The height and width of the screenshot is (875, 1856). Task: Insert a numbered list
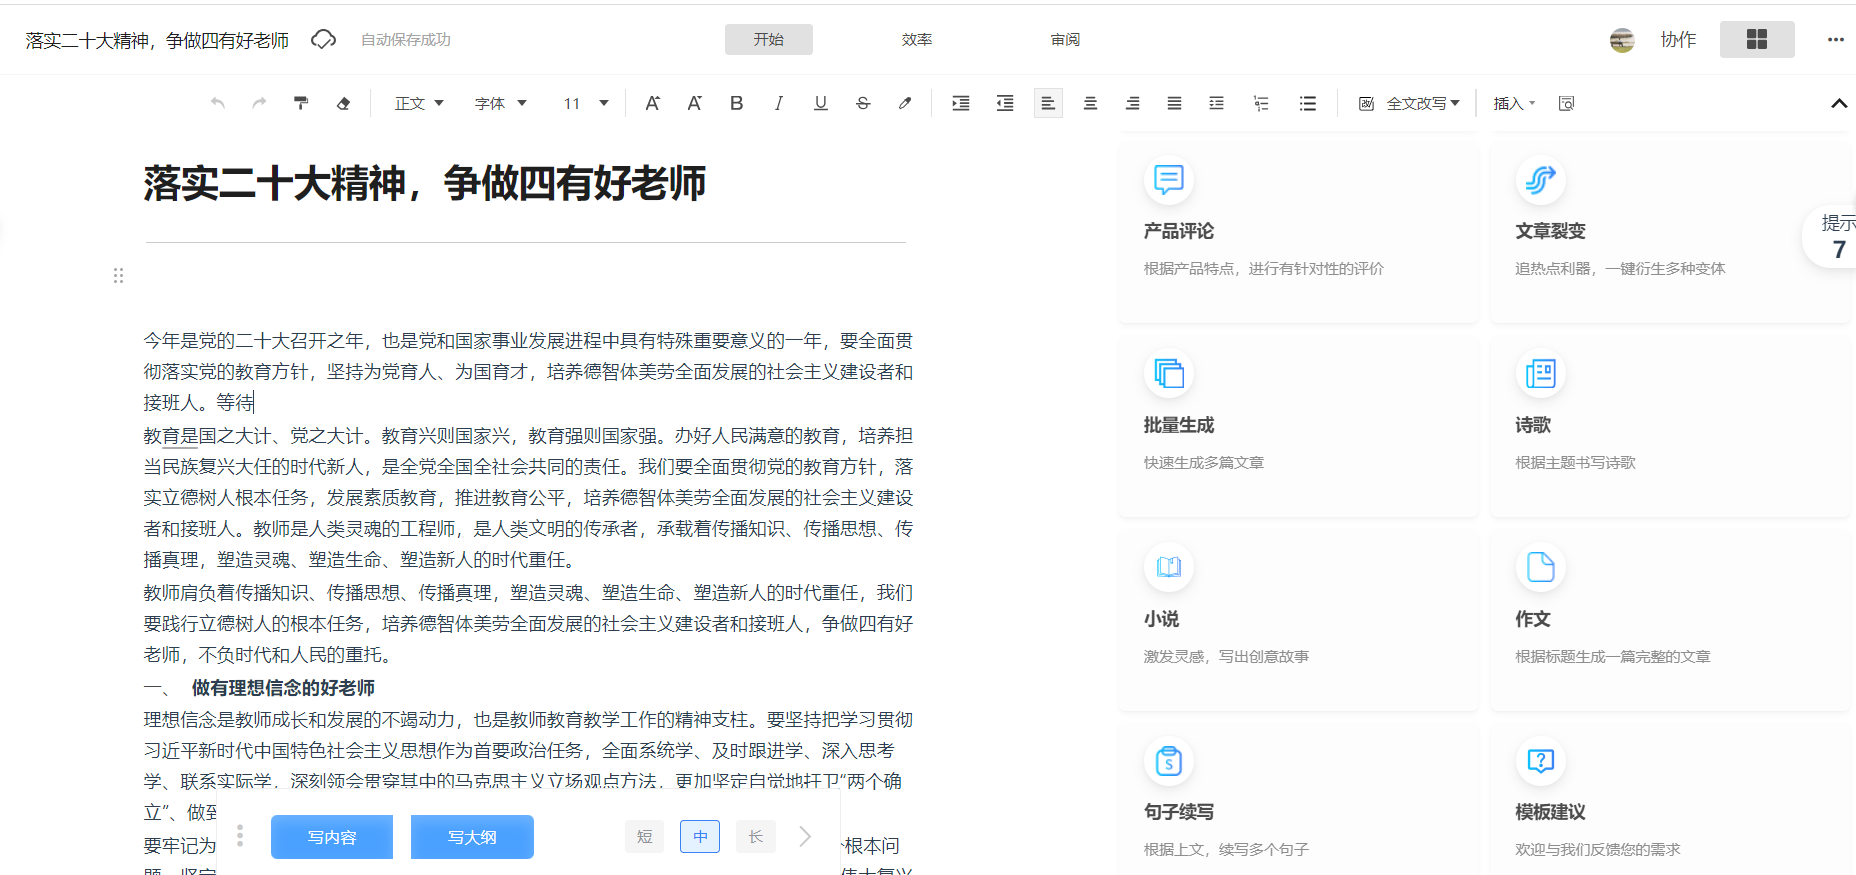click(x=1261, y=103)
